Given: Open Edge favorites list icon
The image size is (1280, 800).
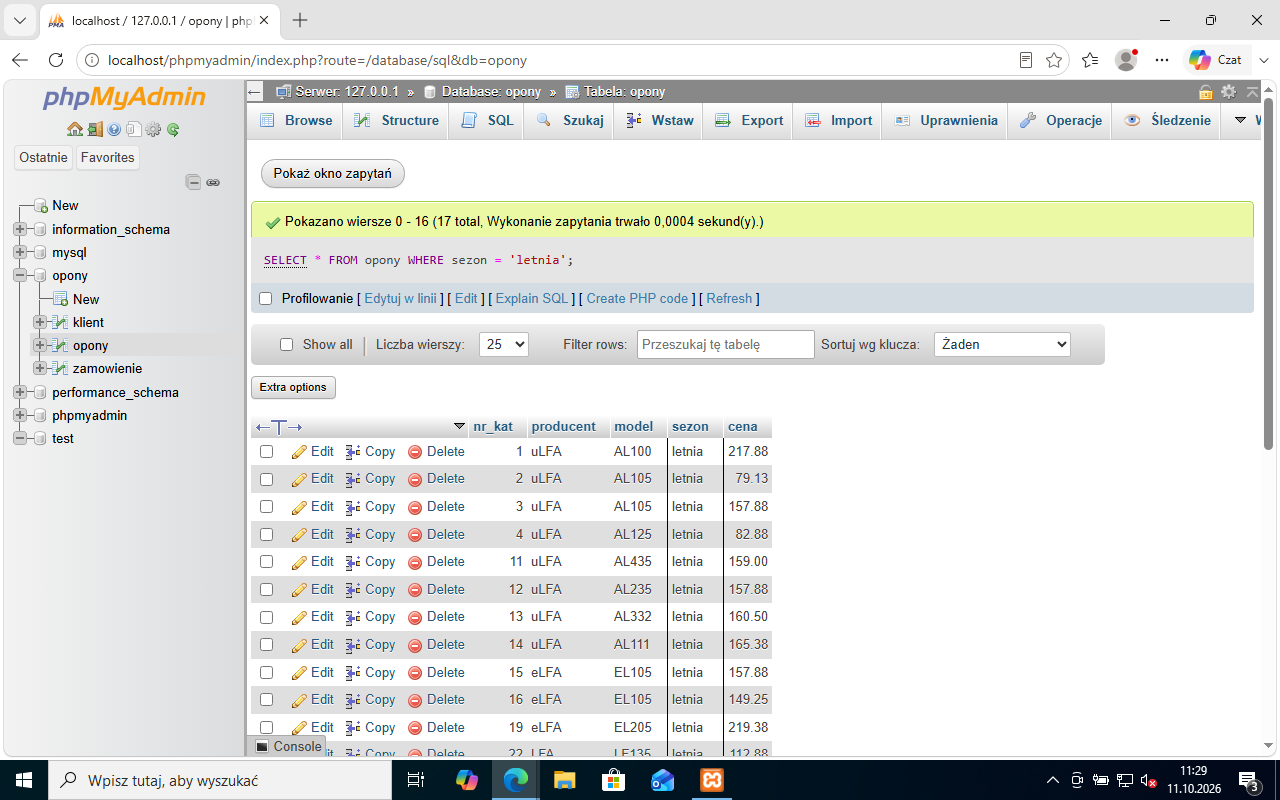Looking at the screenshot, I should tap(1090, 60).
